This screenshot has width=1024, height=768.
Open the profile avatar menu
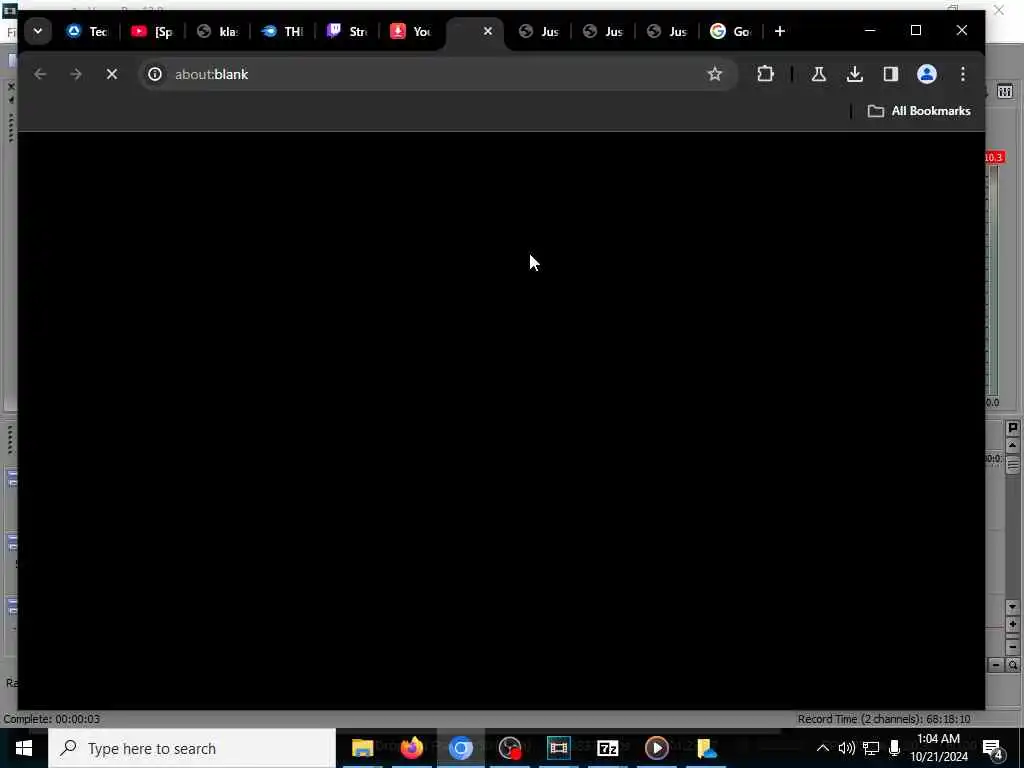tap(927, 74)
